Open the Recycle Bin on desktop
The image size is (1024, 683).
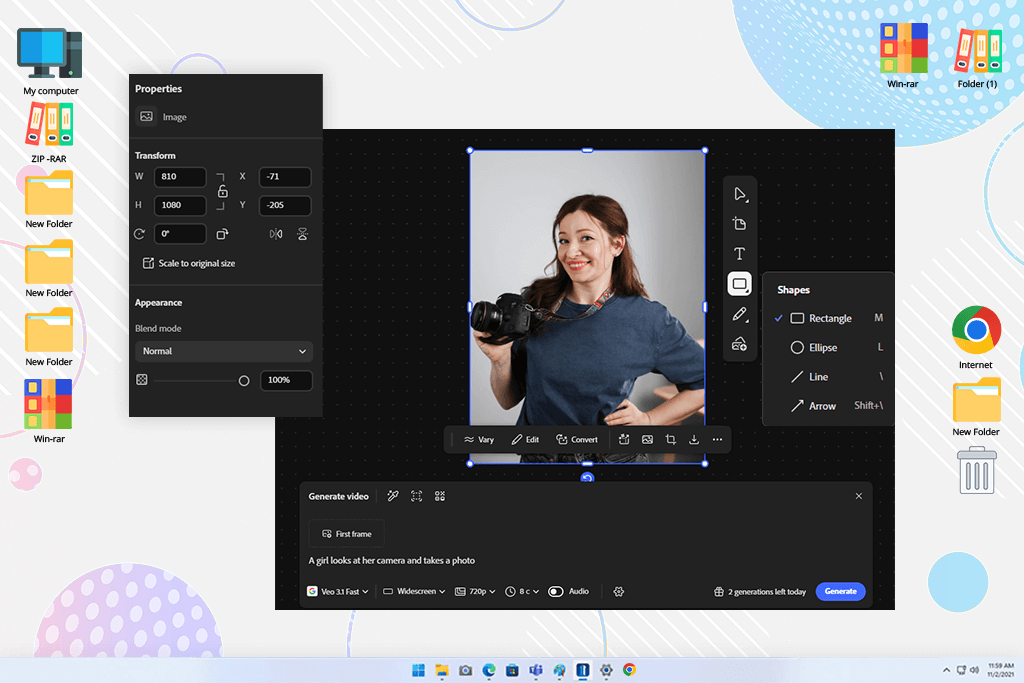pos(976,471)
